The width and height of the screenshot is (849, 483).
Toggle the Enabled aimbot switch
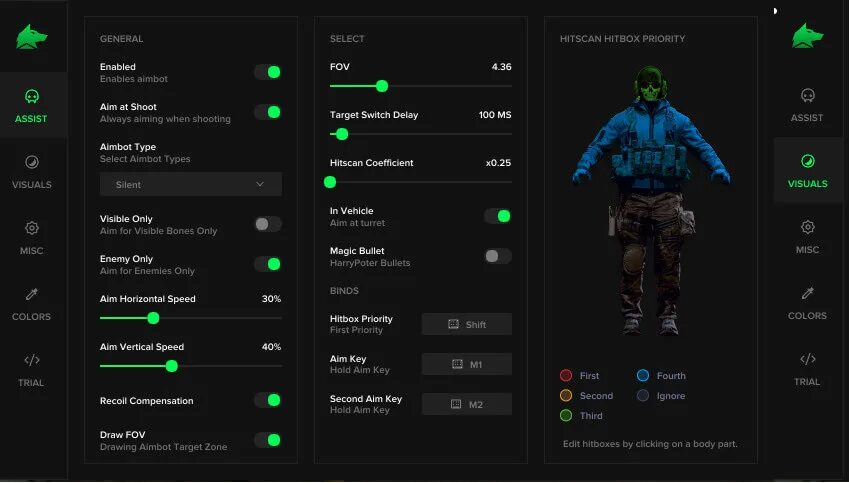tap(268, 72)
